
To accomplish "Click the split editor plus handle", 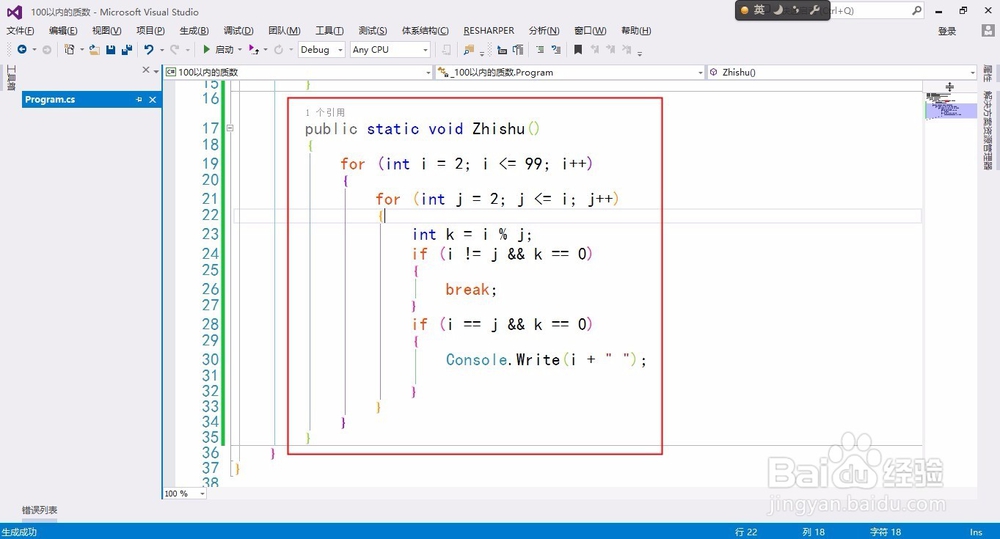I will click(950, 86).
